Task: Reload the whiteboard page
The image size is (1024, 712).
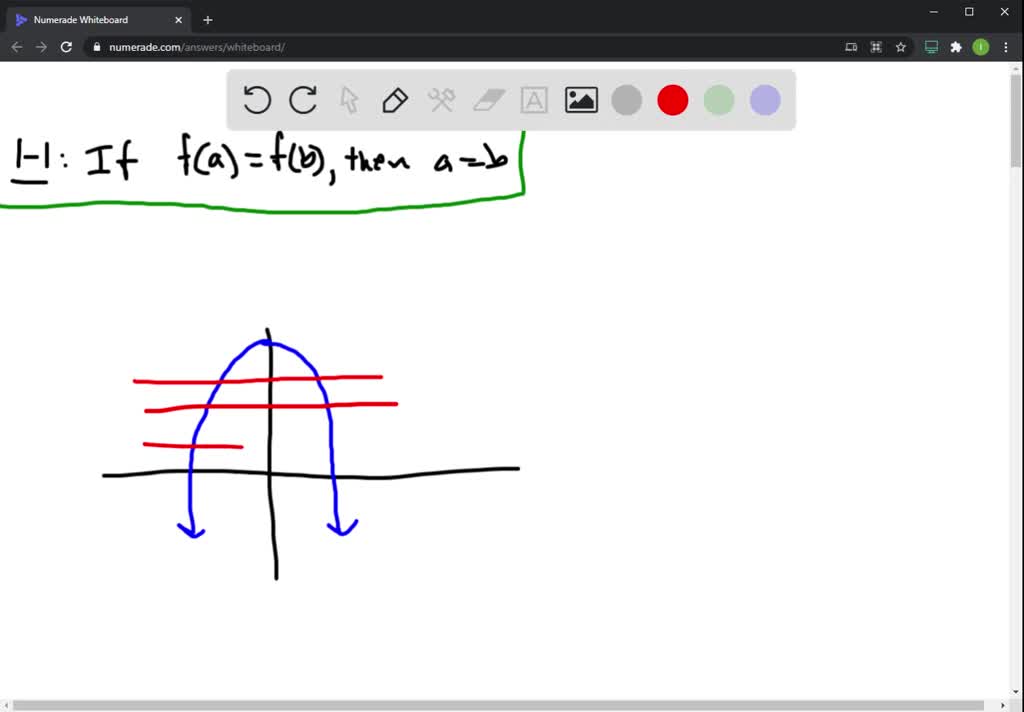Action: coord(66,47)
